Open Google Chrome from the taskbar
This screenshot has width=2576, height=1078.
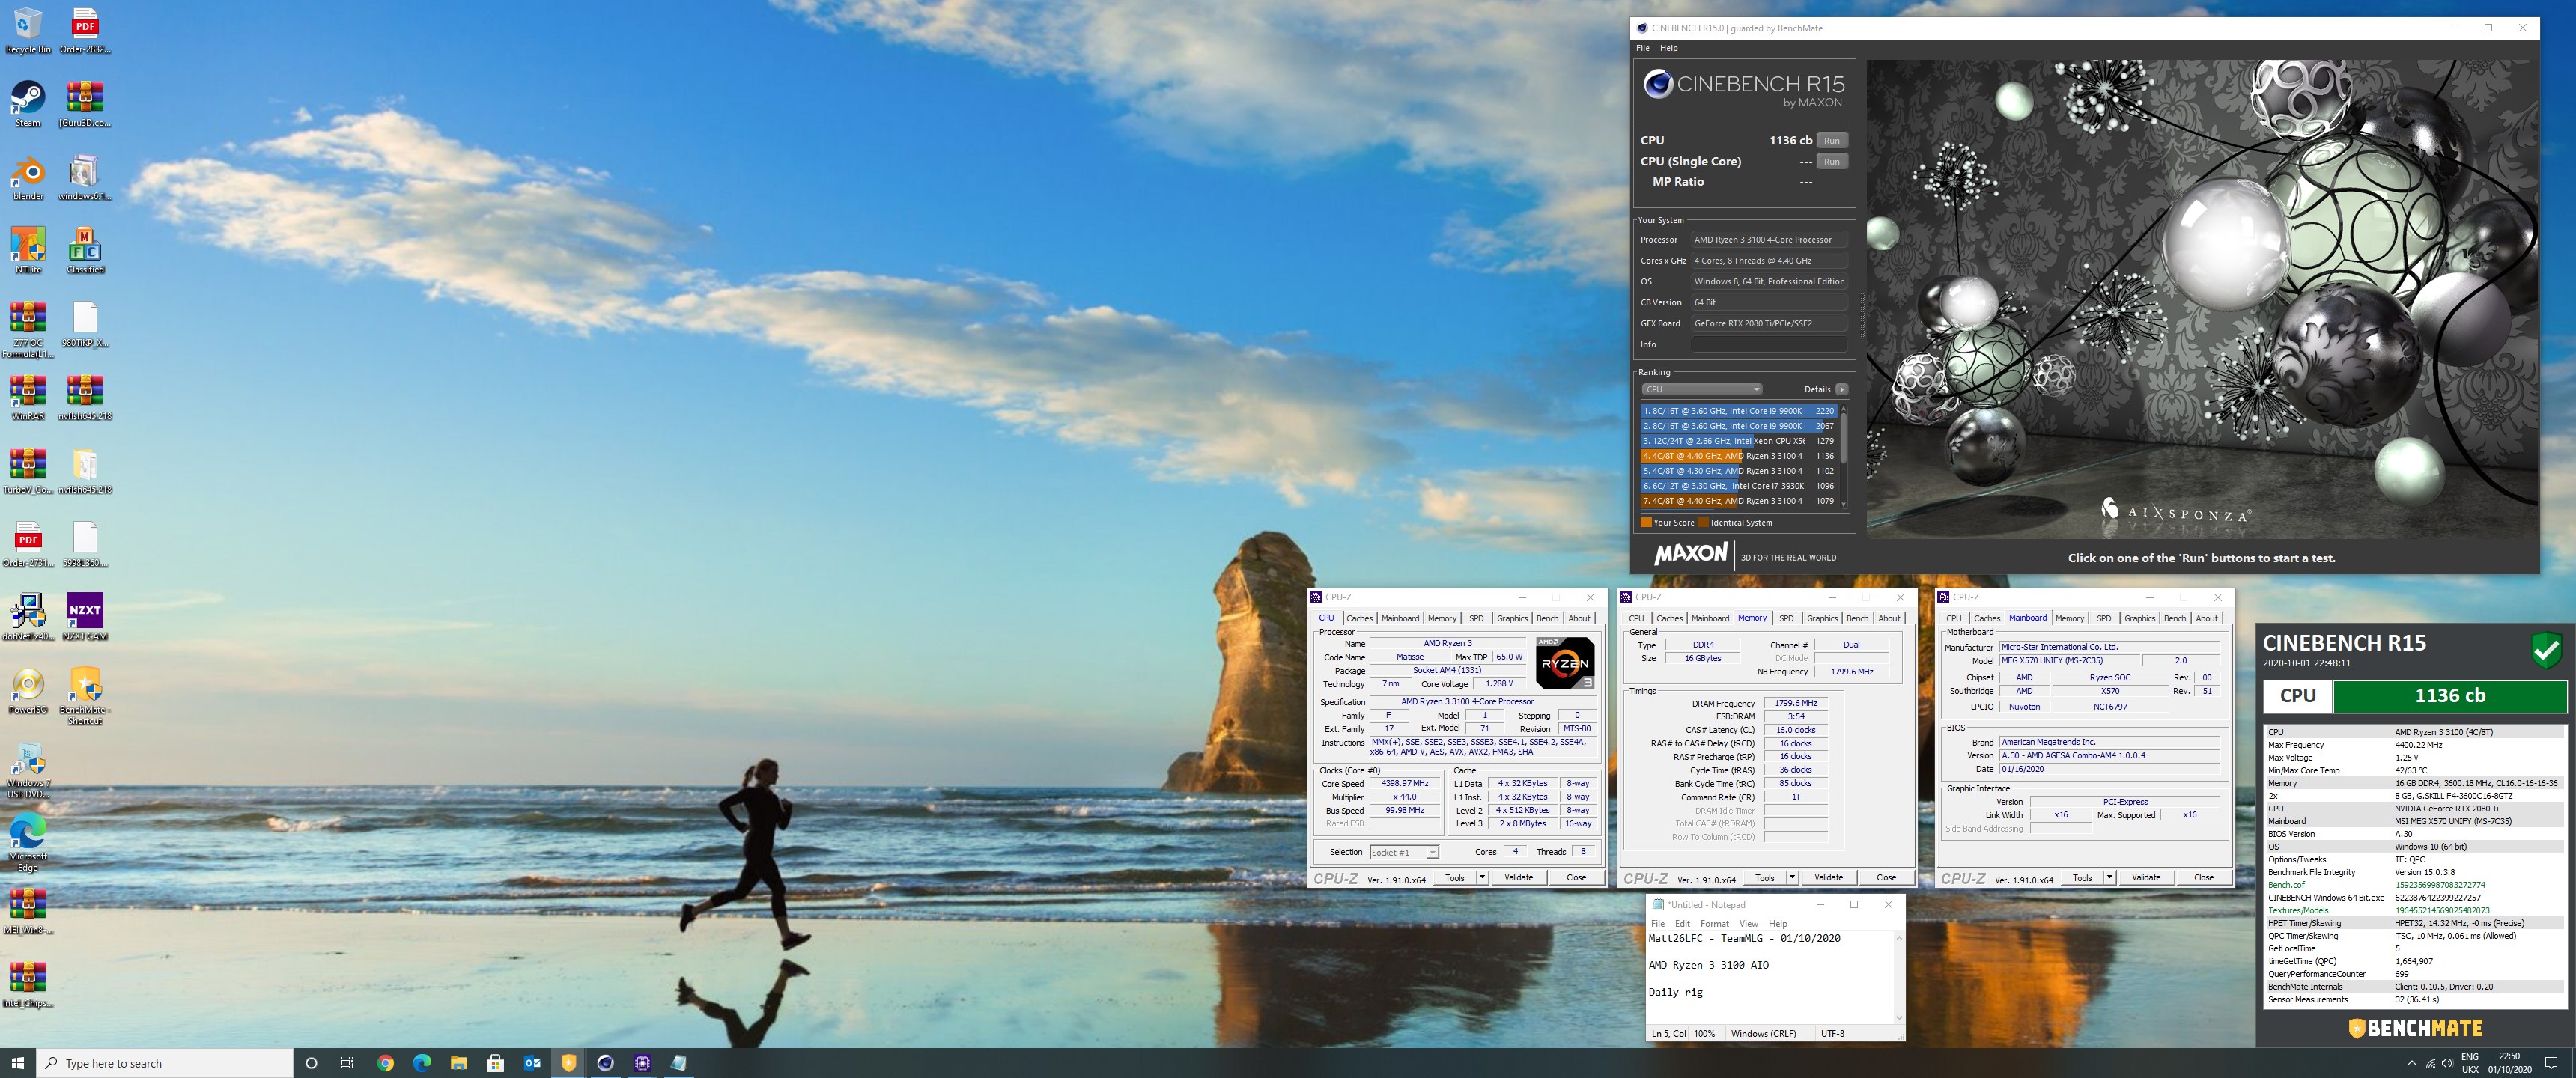click(385, 1063)
